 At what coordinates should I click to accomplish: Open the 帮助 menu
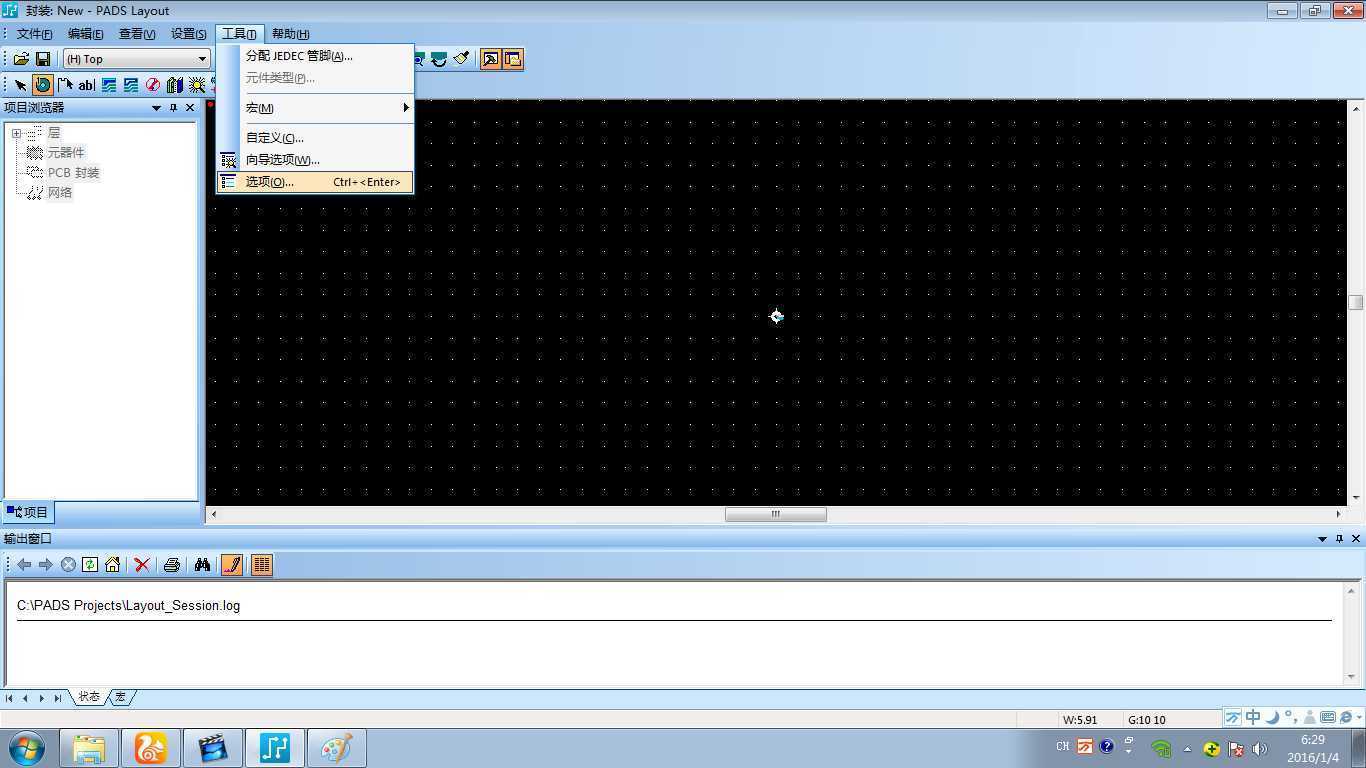pos(291,34)
